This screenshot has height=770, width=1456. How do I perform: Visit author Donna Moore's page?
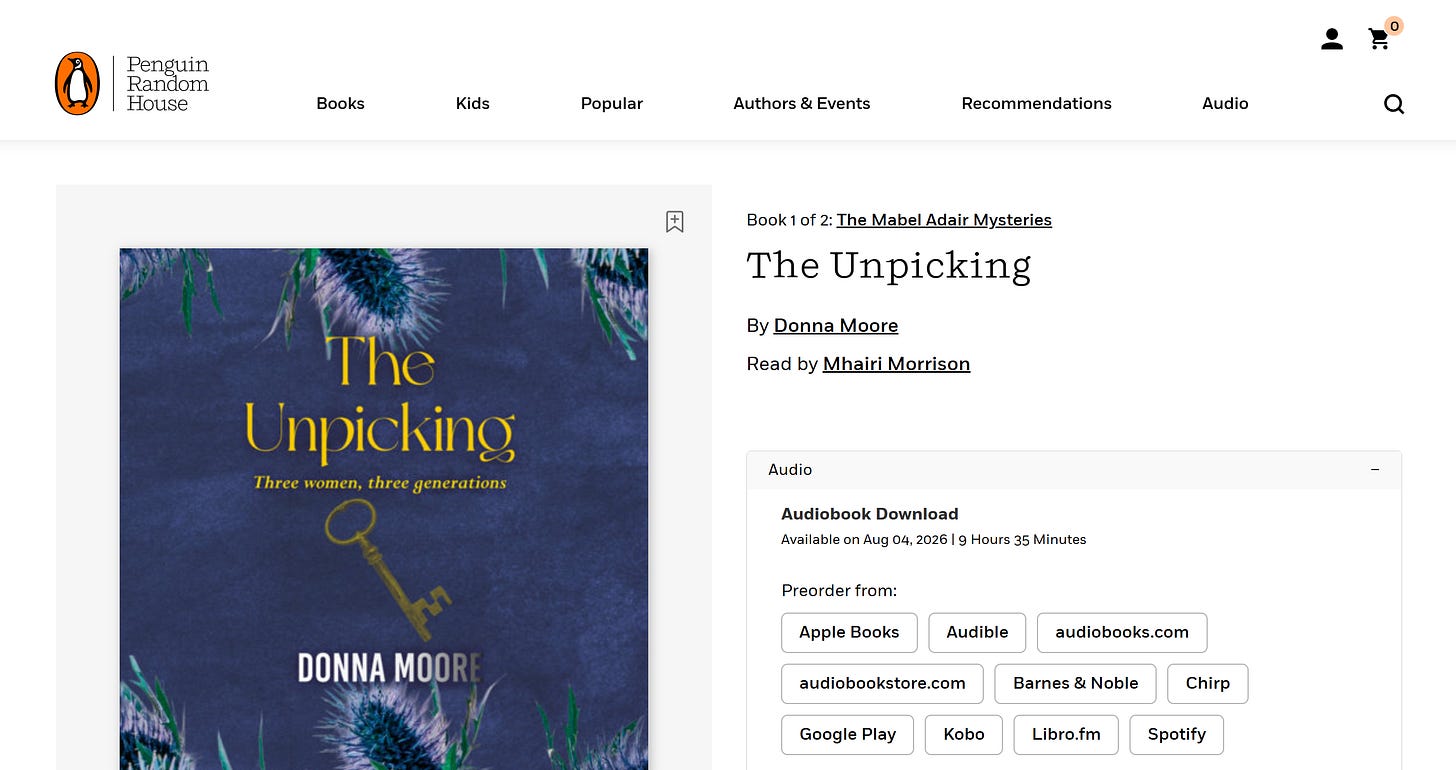click(x=836, y=326)
